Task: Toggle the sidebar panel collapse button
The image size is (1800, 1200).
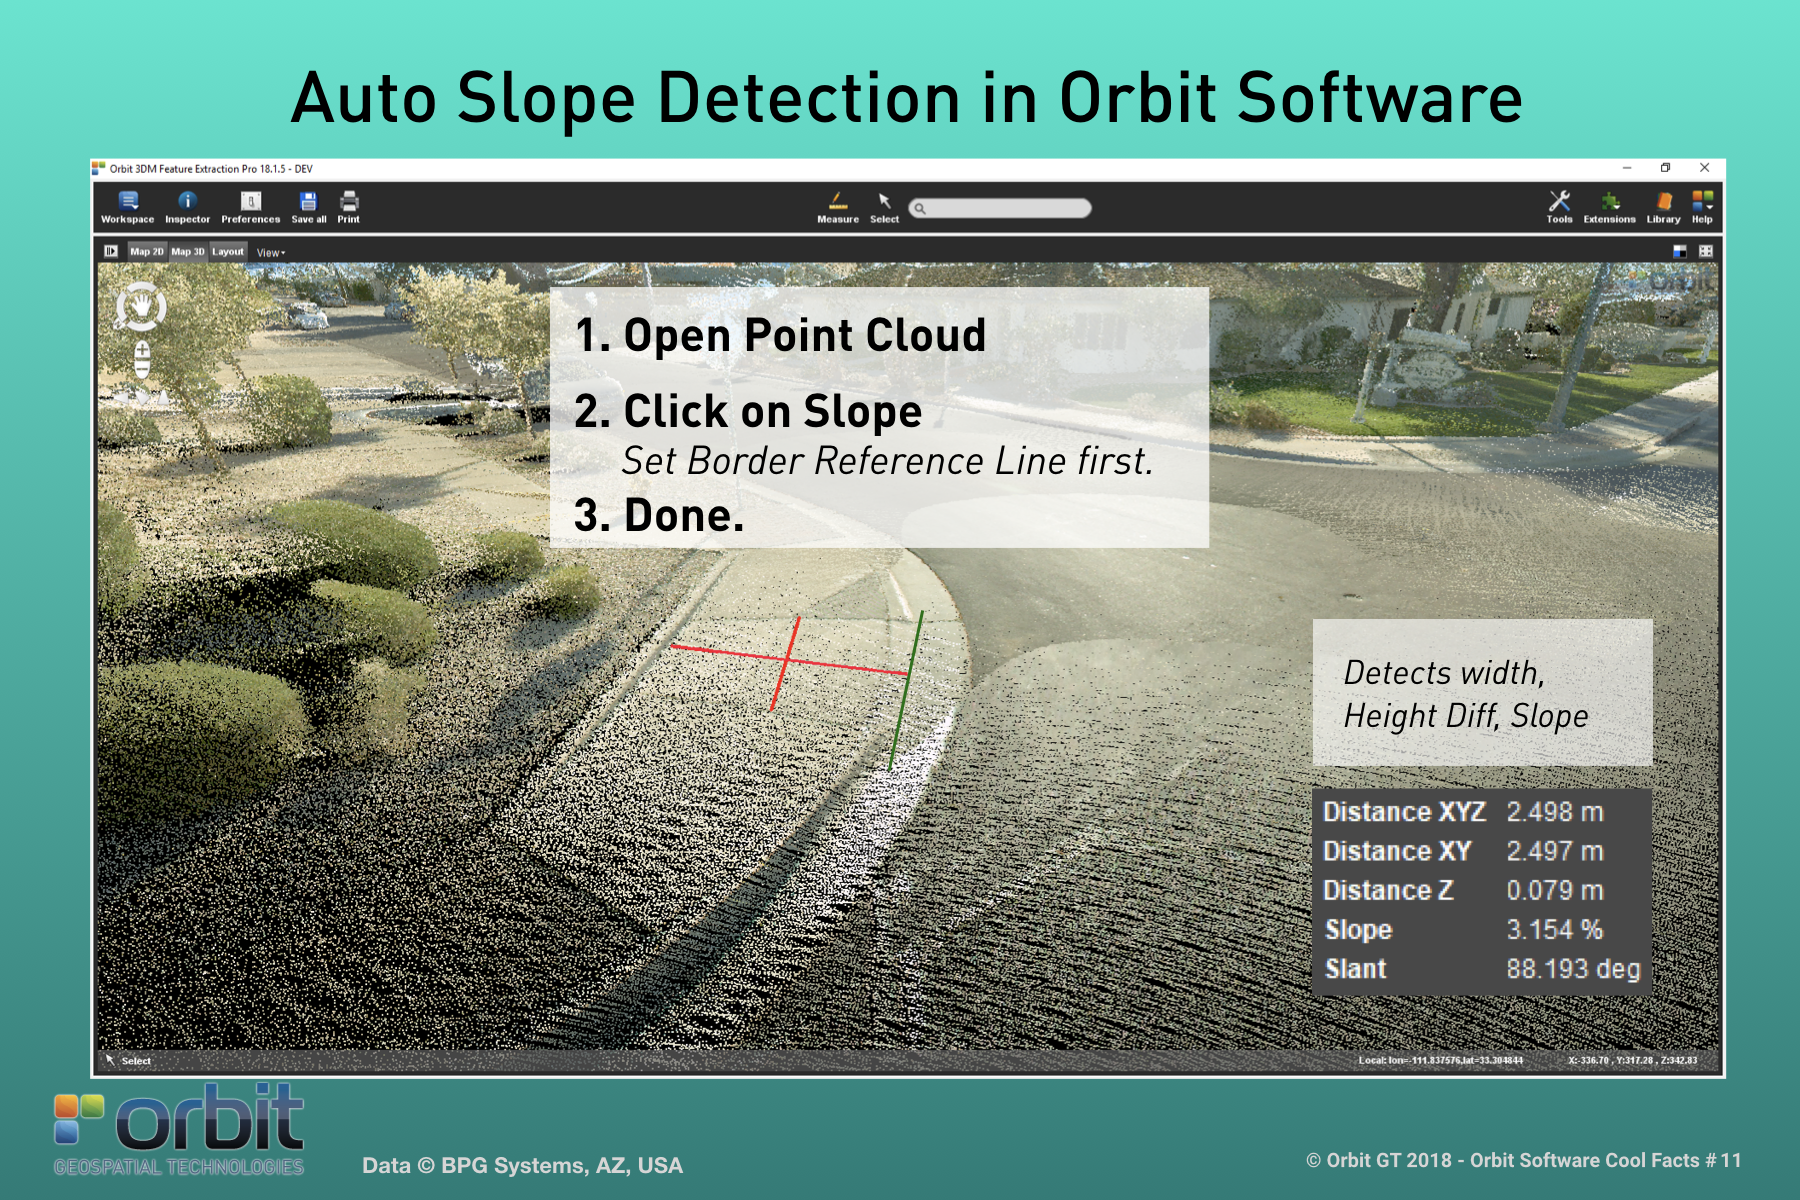Action: tap(111, 252)
